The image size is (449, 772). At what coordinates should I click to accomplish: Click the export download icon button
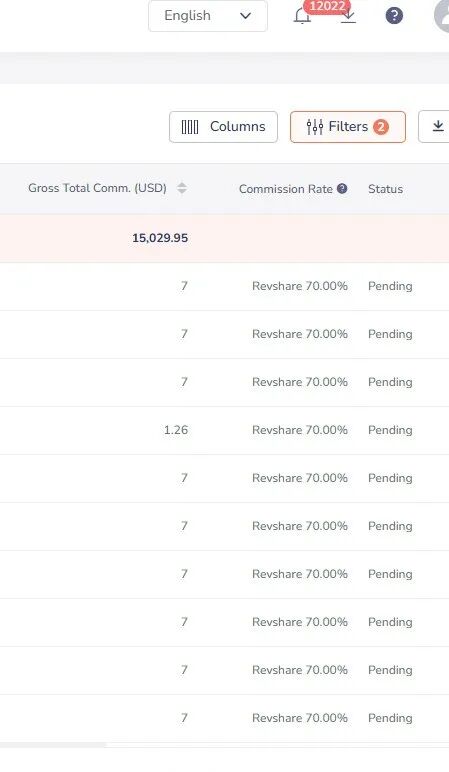(x=435, y=127)
